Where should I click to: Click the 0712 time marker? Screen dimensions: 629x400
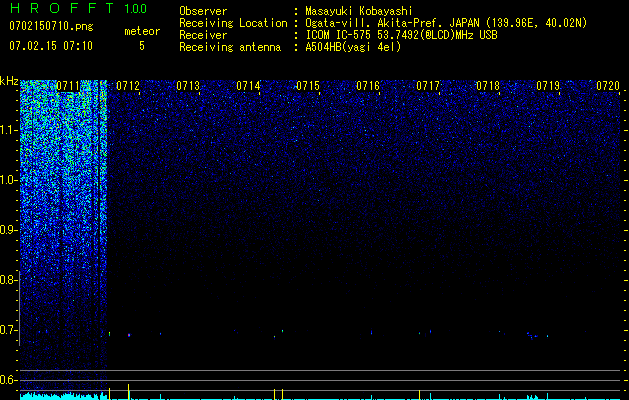pos(128,86)
